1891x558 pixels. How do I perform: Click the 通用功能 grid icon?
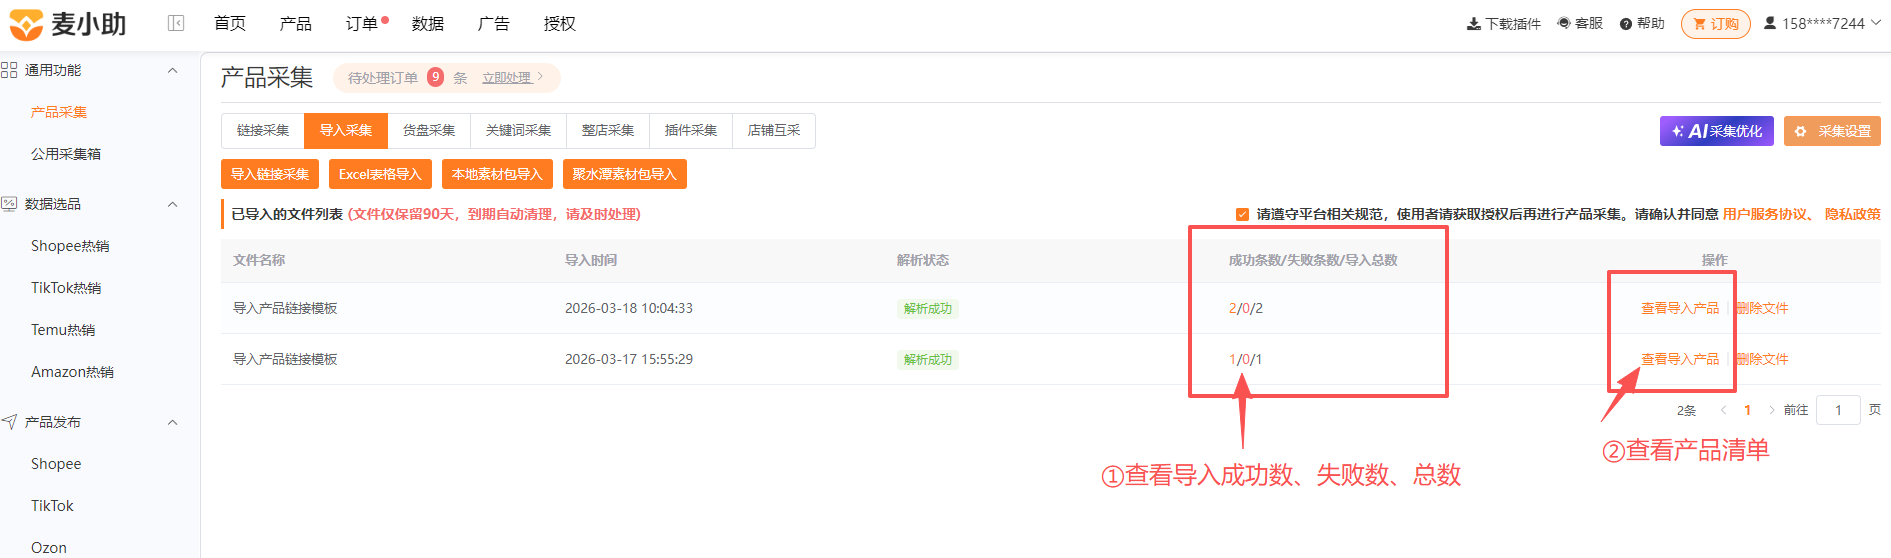[10, 70]
